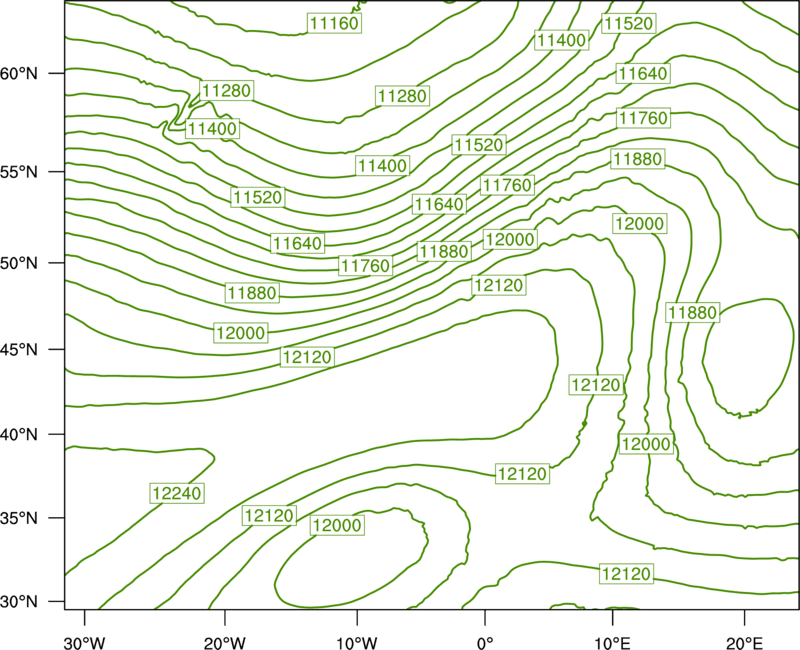Viewport: 800px width, 650px height.
Task: Select the 60°N latitude axis label
Action: pos(19,74)
